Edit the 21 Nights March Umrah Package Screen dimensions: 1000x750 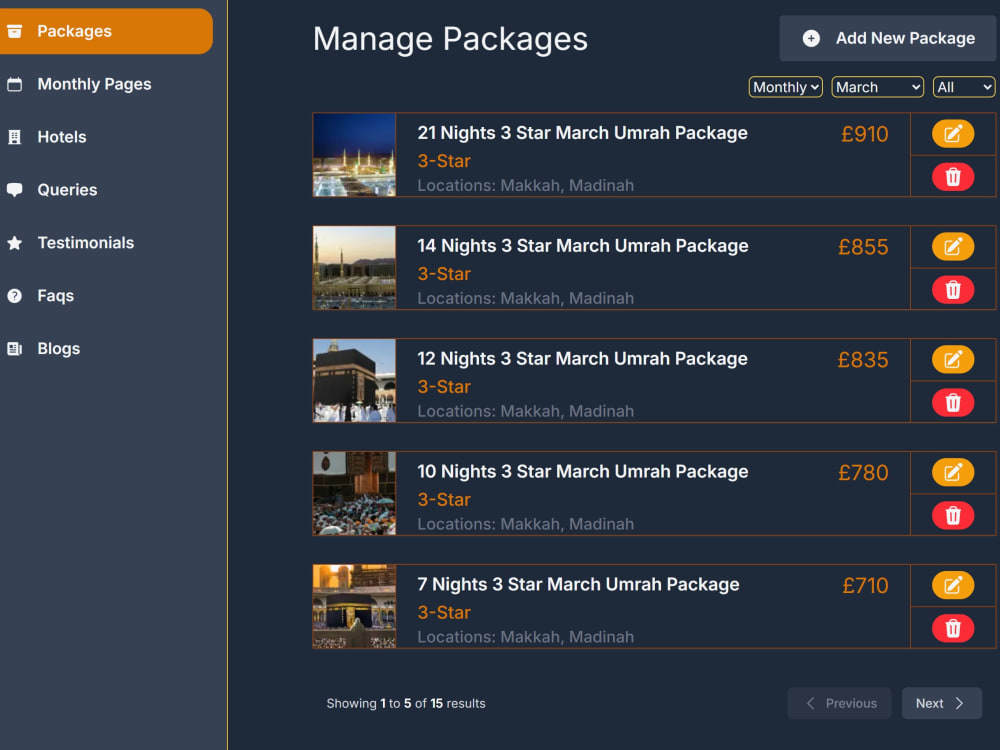pos(952,134)
